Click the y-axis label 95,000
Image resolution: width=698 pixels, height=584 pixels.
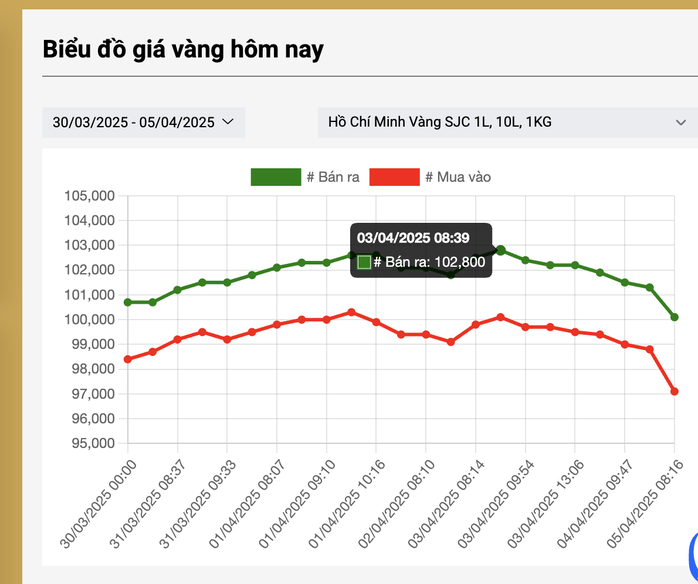coord(93,443)
